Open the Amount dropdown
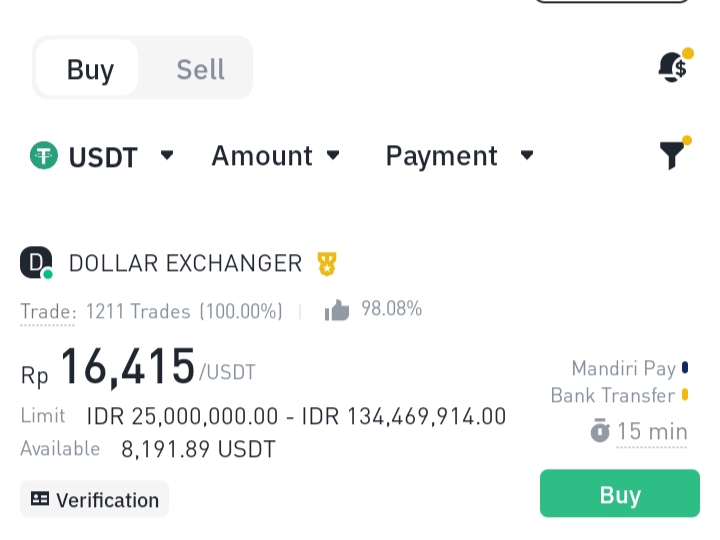The image size is (720, 540). (x=276, y=156)
